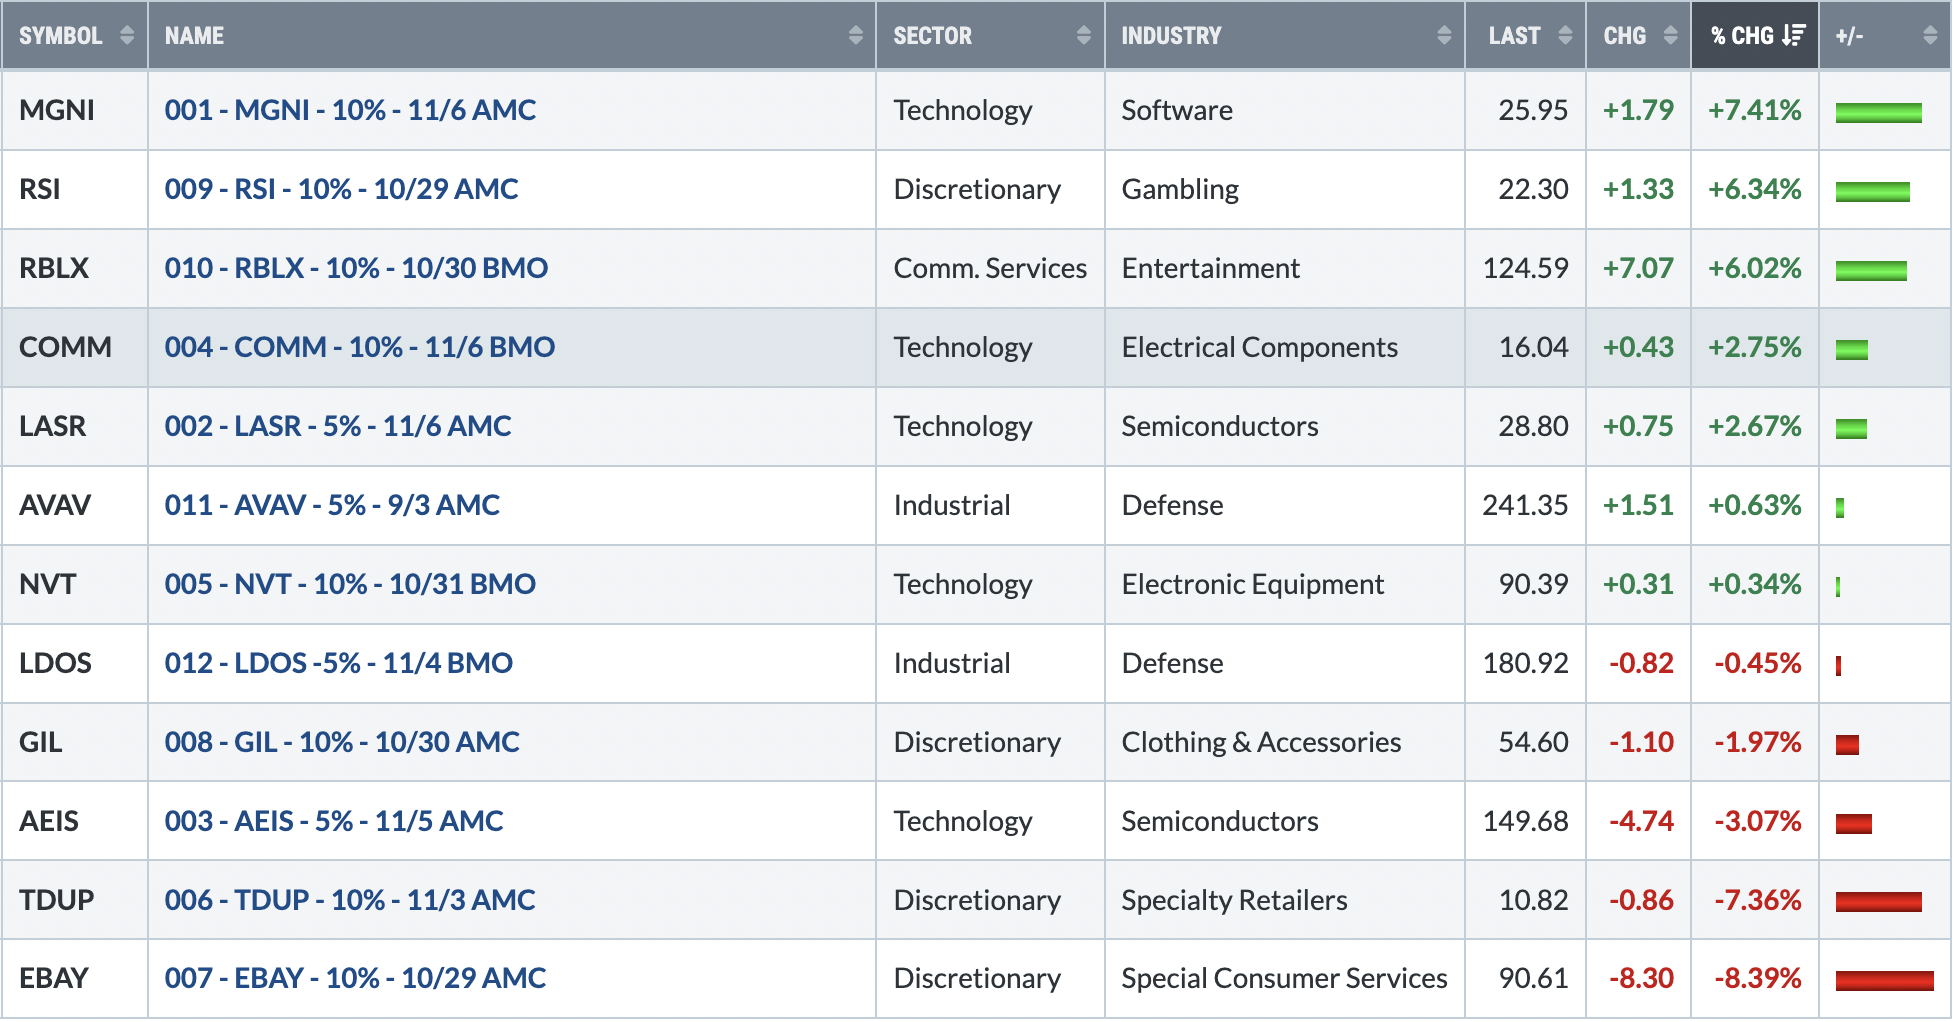Sort by LAST price arrow icon
The image size is (1954, 1022).
[x=1565, y=36]
